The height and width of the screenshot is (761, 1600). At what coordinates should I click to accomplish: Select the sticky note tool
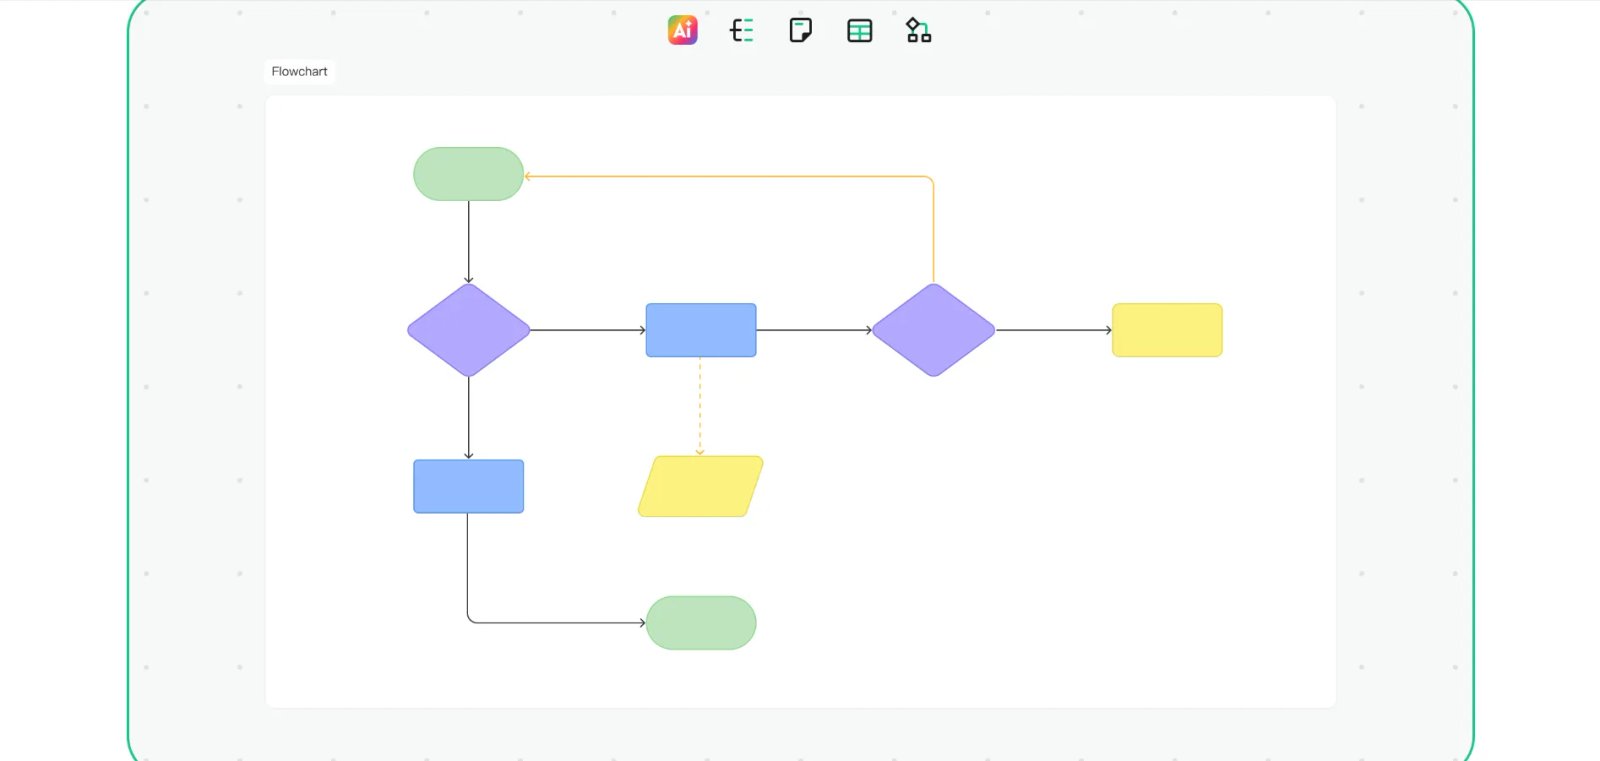click(x=800, y=30)
